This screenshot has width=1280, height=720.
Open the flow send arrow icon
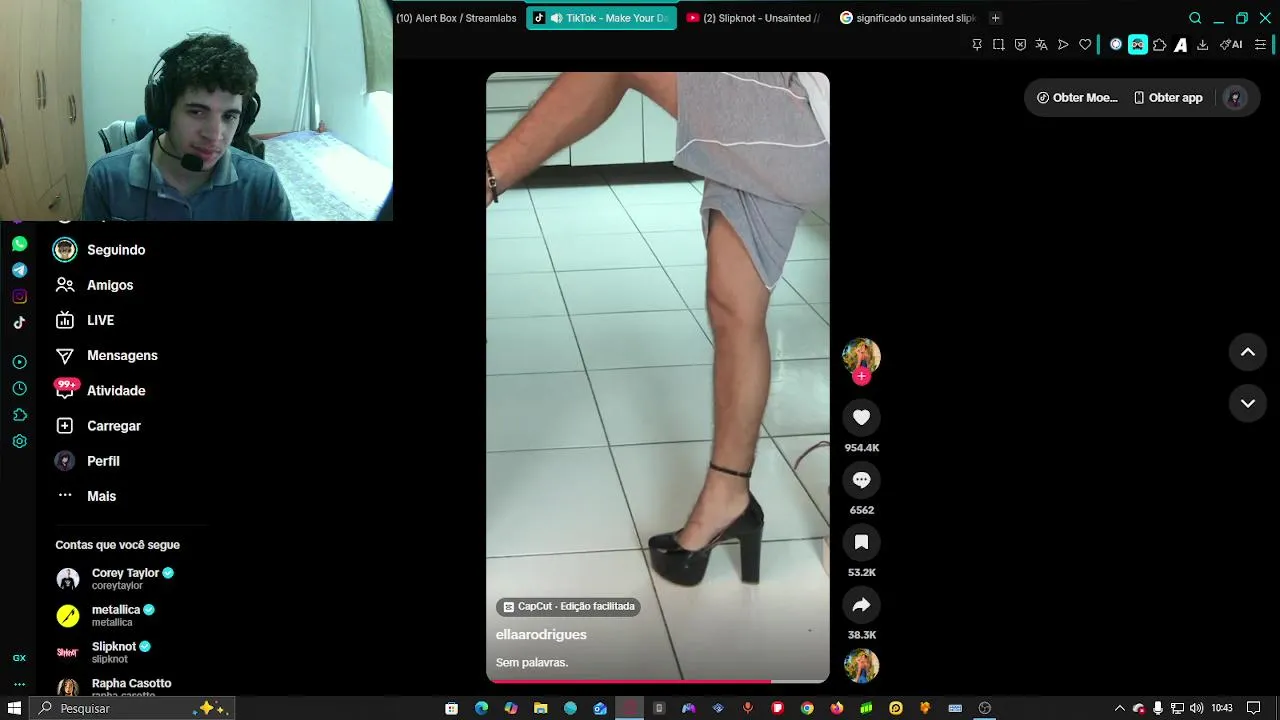point(1063,44)
